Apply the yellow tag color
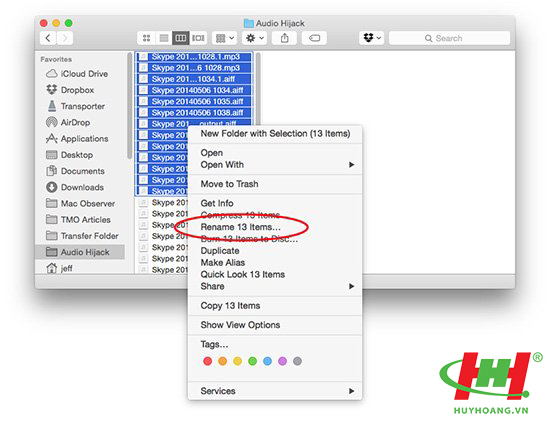Screen dimensions: 550x421 [x=237, y=361]
